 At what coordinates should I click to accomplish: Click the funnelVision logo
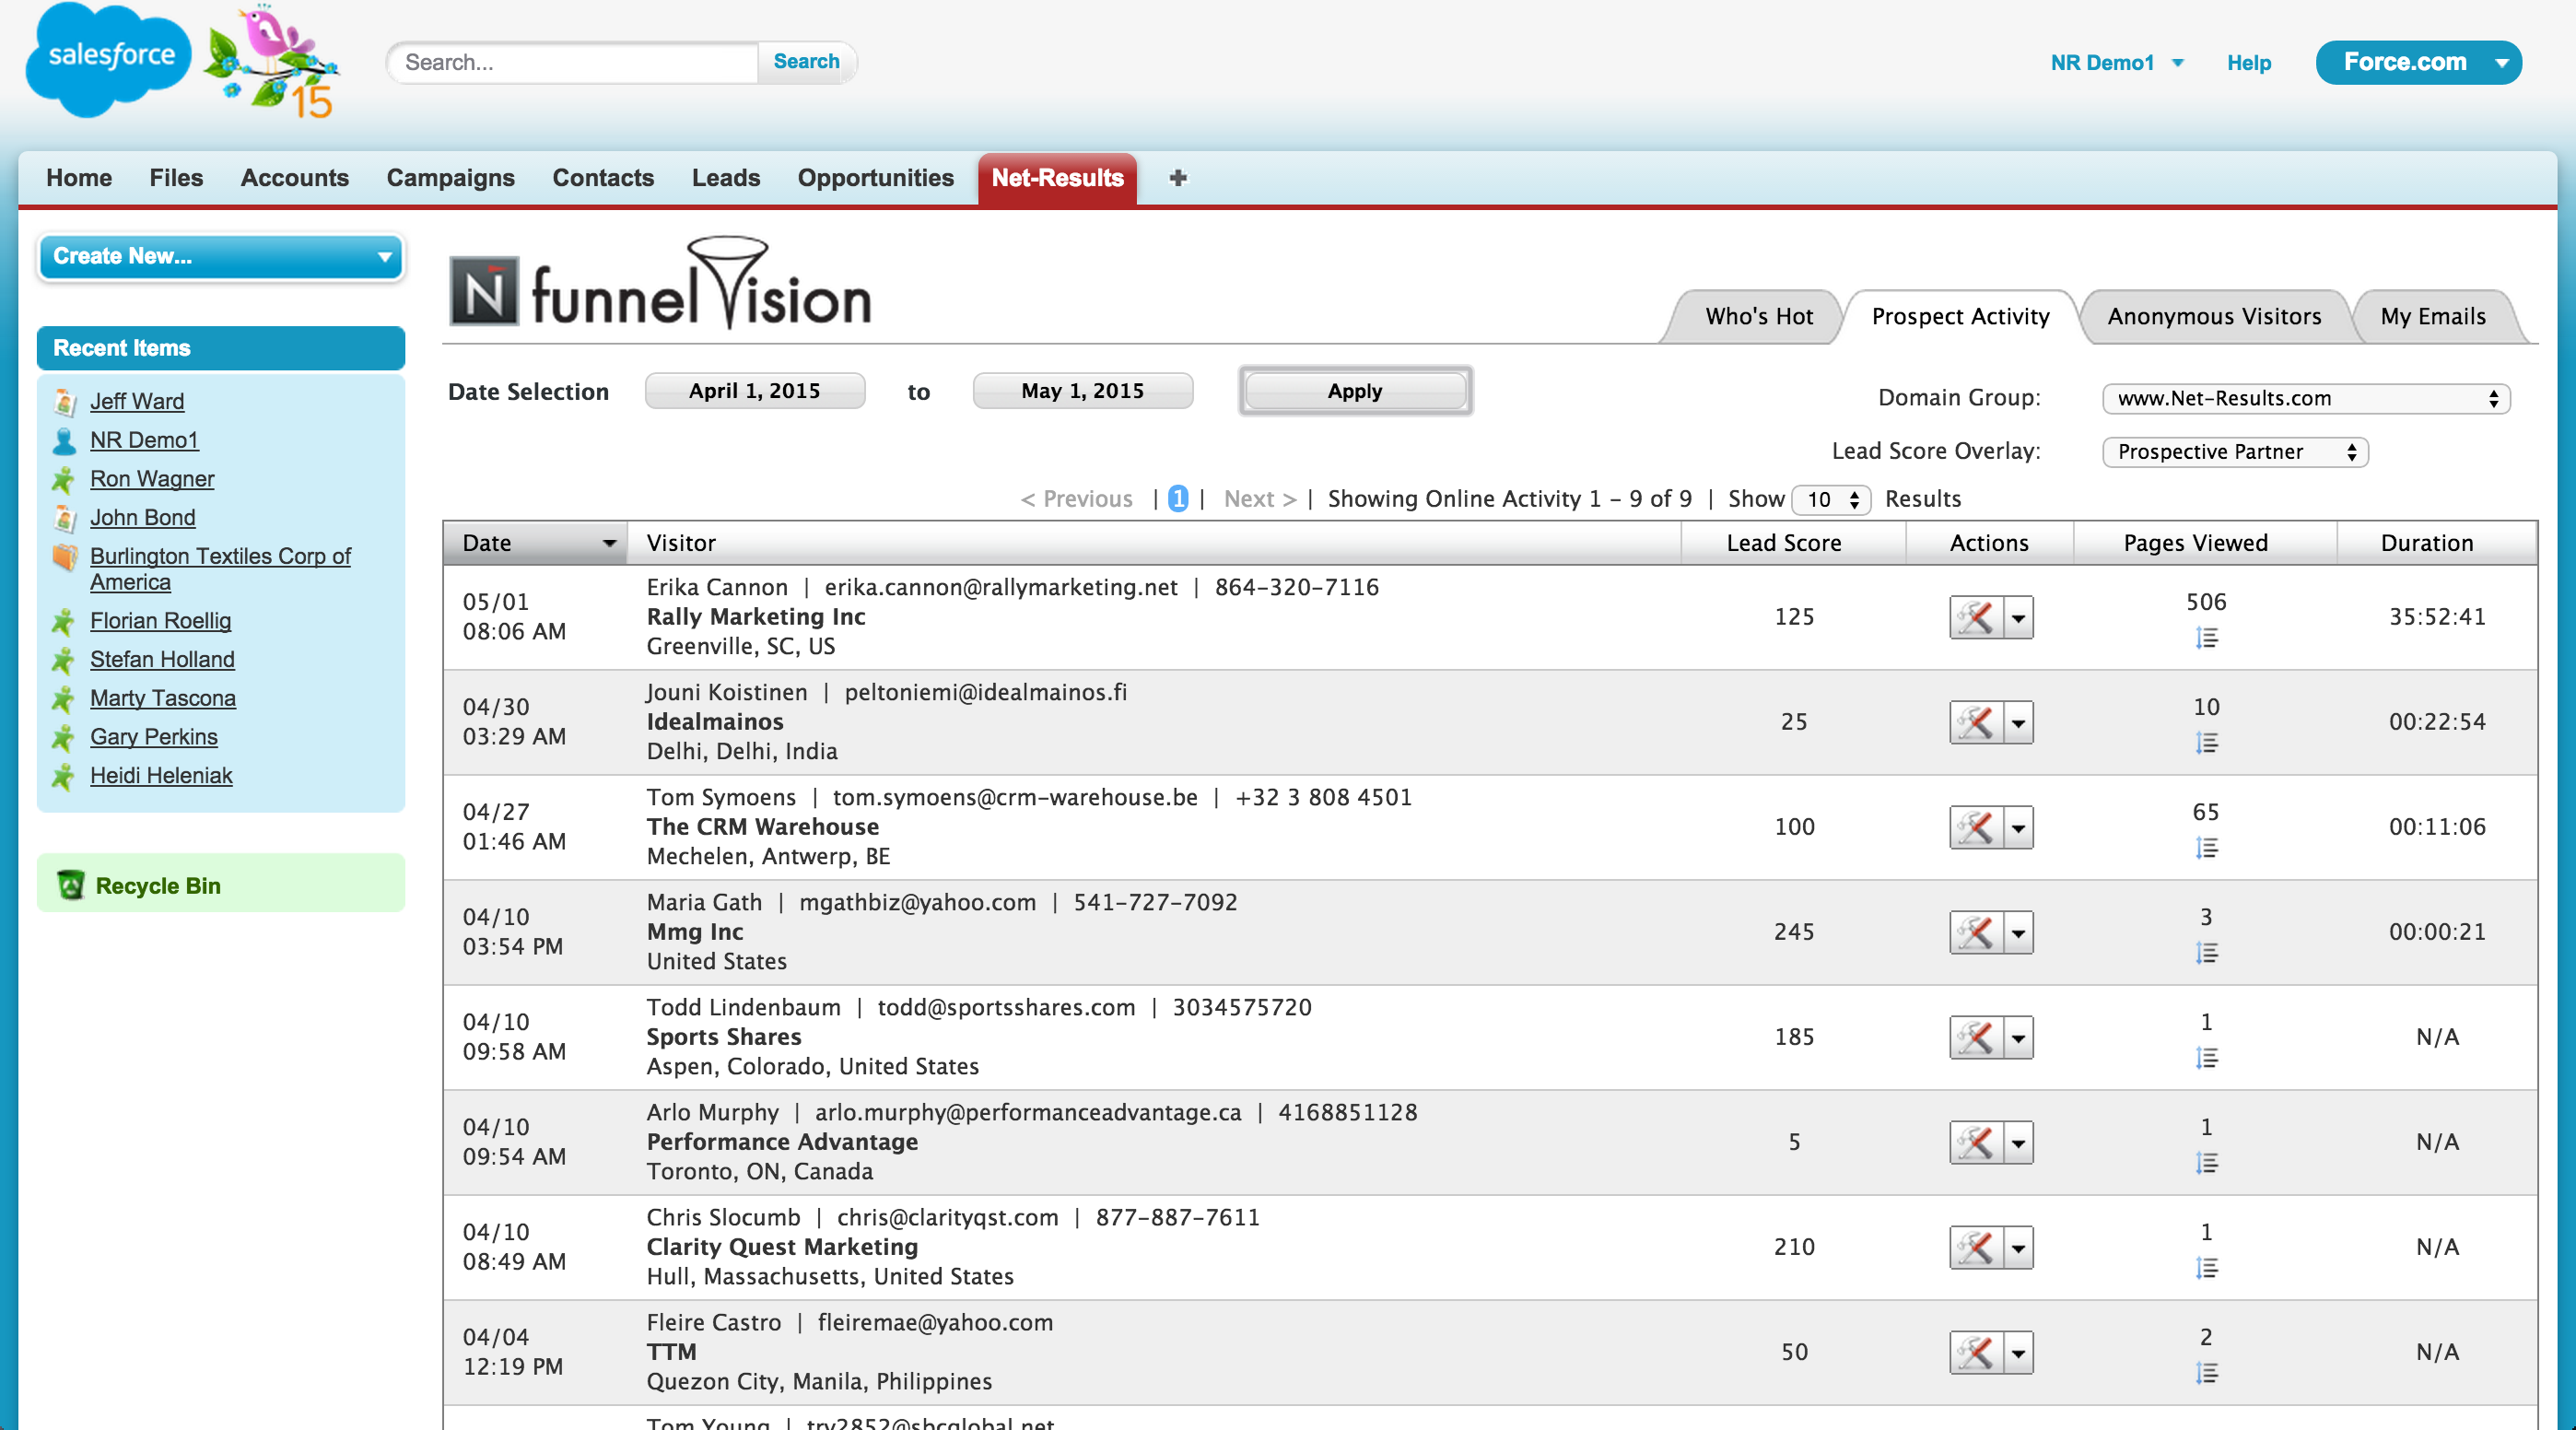coord(660,288)
